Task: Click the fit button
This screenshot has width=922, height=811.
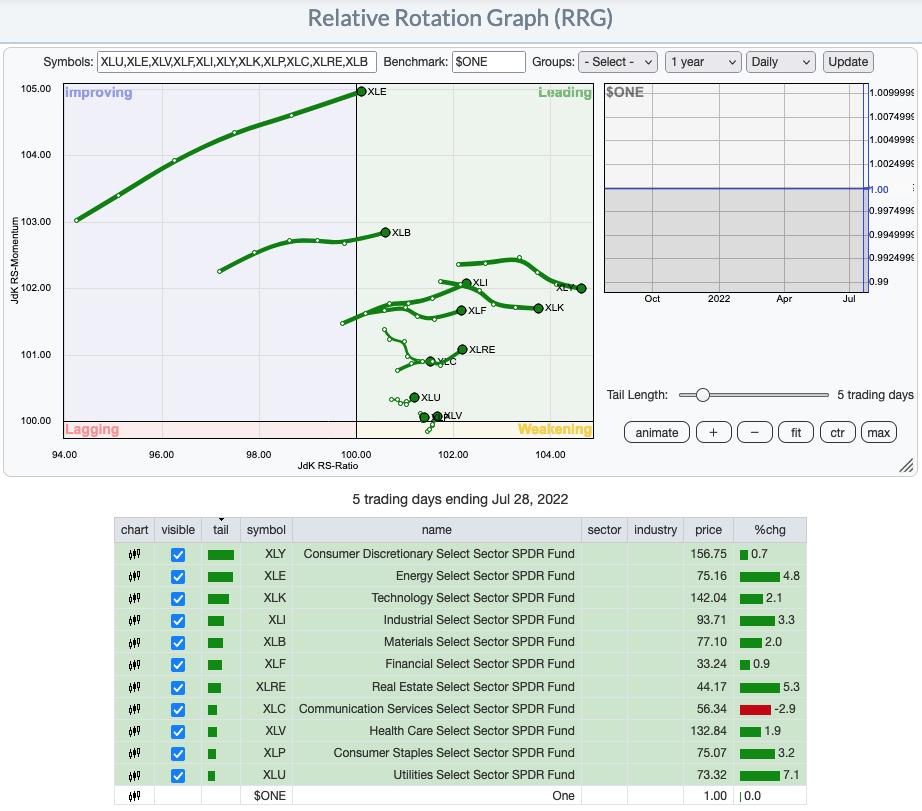Action: tap(796, 433)
